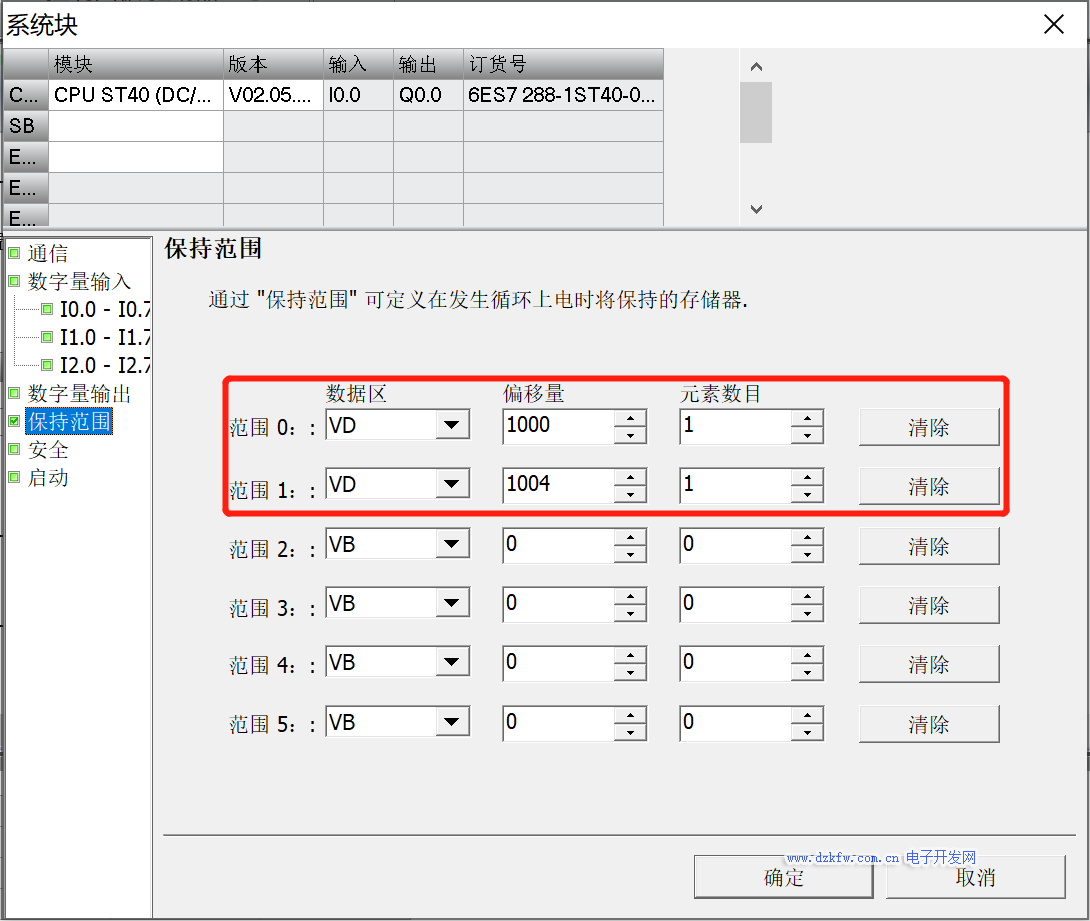Expand 范围 1 数据区 dropdown showing VD
The width and height of the screenshot is (1090, 921).
[x=452, y=485]
